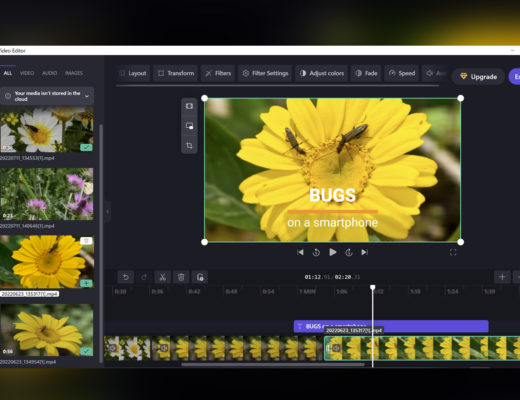Click the green check on bottom thumbnail
The width and height of the screenshot is (520, 400).
[x=86, y=351]
